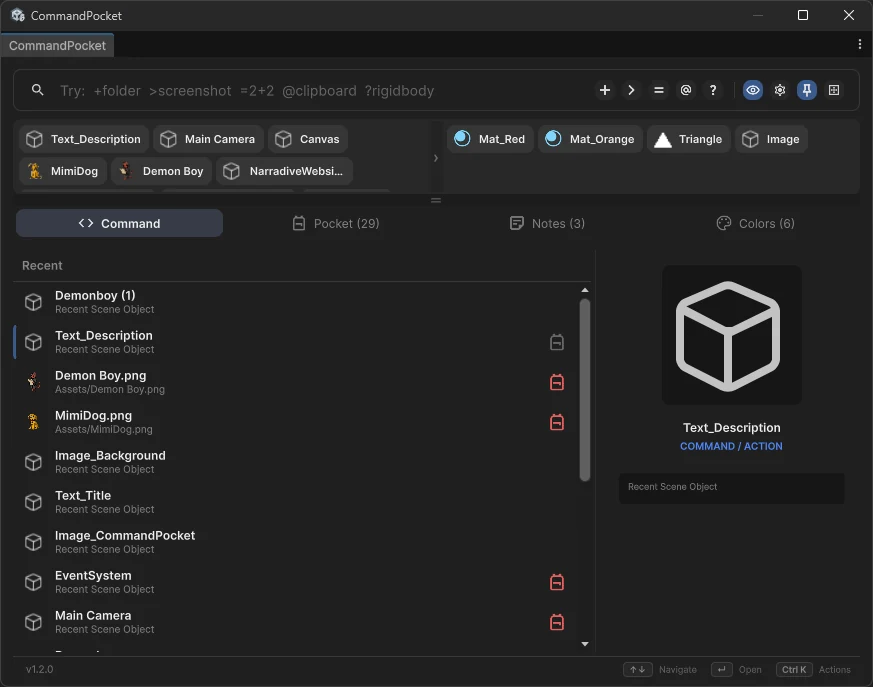Toggle red pocket icon on Demon Boy.png row
The height and width of the screenshot is (687, 873).
point(557,382)
